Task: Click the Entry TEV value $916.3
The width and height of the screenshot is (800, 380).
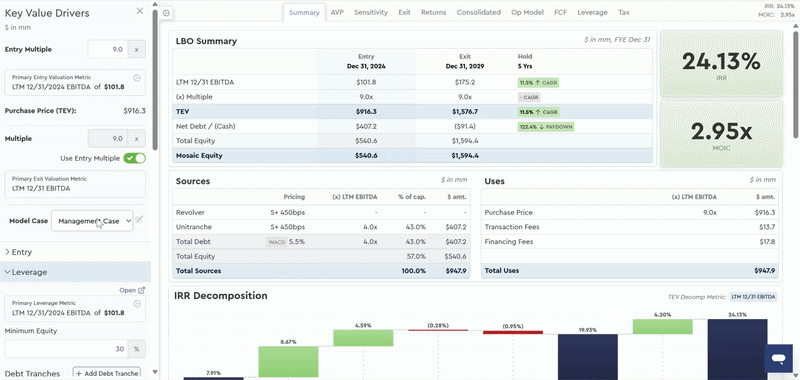Action: click(366, 112)
